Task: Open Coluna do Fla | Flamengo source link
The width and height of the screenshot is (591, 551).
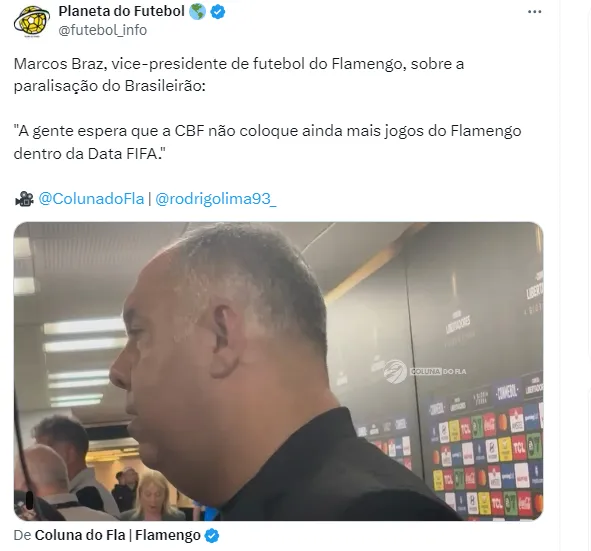Action: coord(118,535)
